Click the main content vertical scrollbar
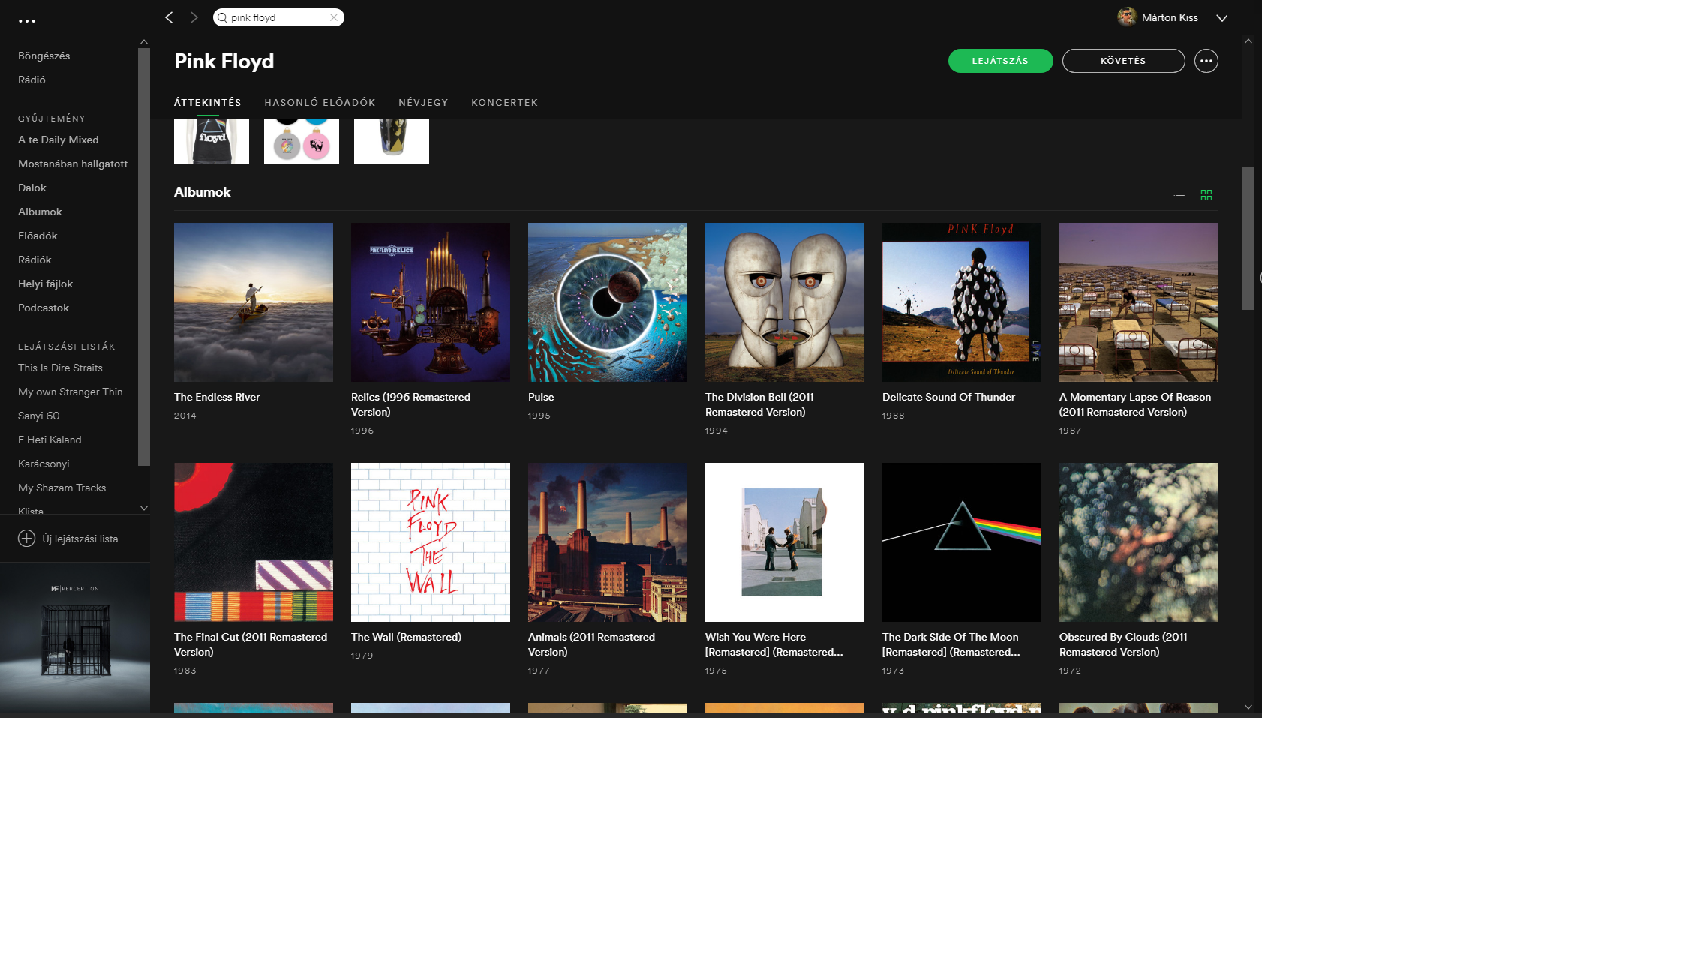The image size is (1682, 957). [x=1248, y=238]
